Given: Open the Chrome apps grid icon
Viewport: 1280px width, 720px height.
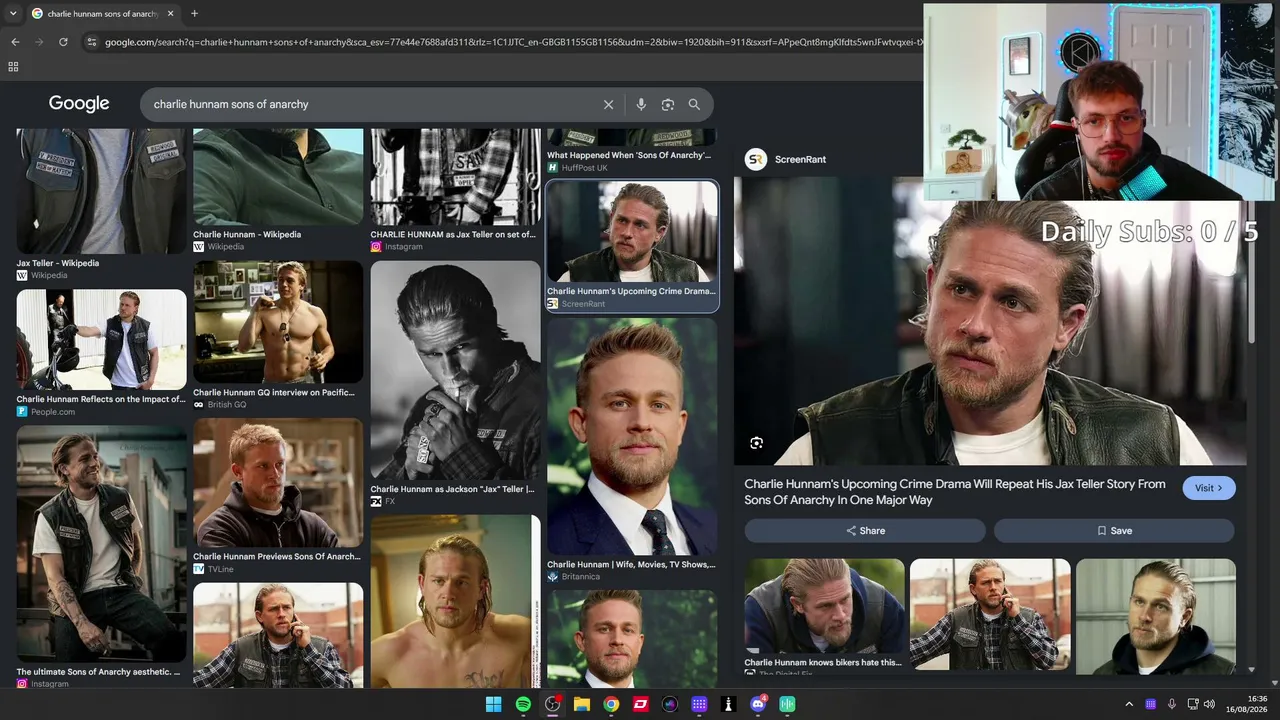Looking at the screenshot, I should (13, 67).
